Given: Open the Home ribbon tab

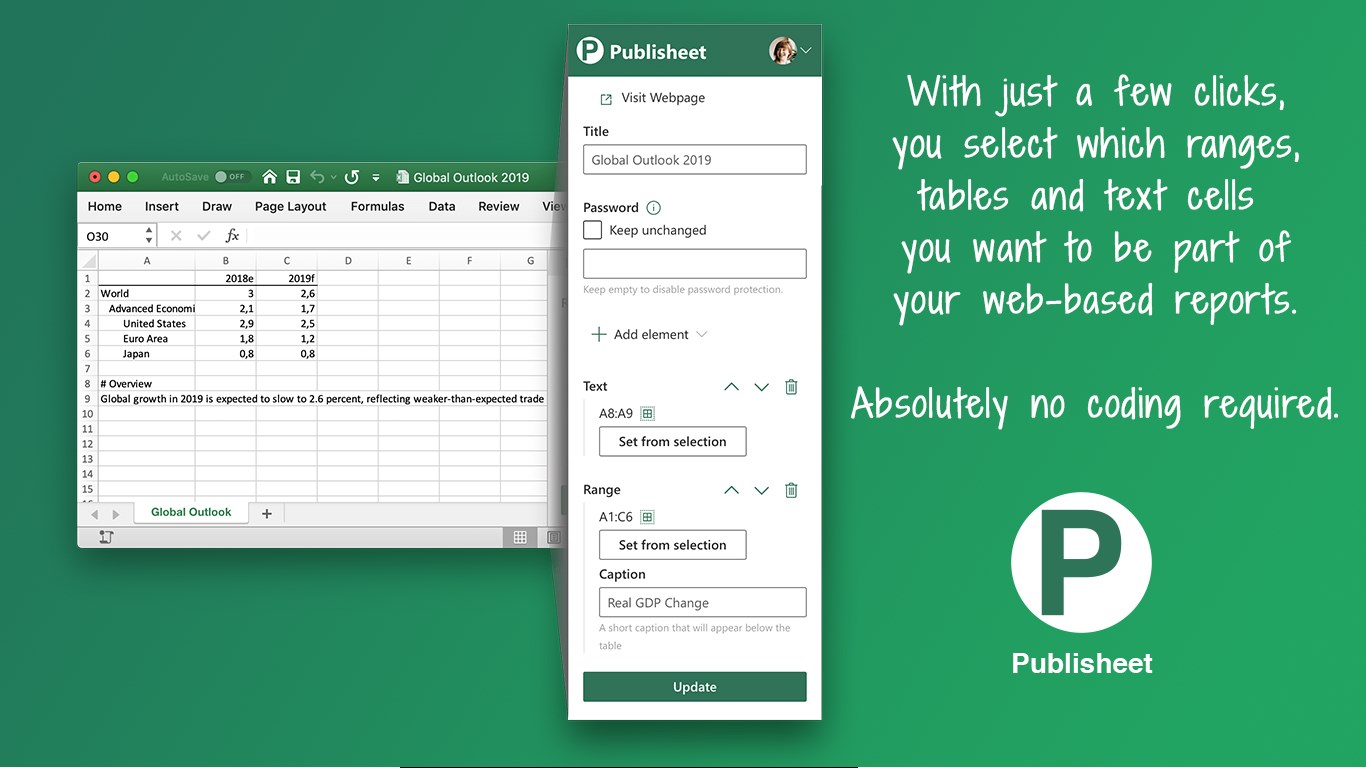Looking at the screenshot, I should click(105, 206).
